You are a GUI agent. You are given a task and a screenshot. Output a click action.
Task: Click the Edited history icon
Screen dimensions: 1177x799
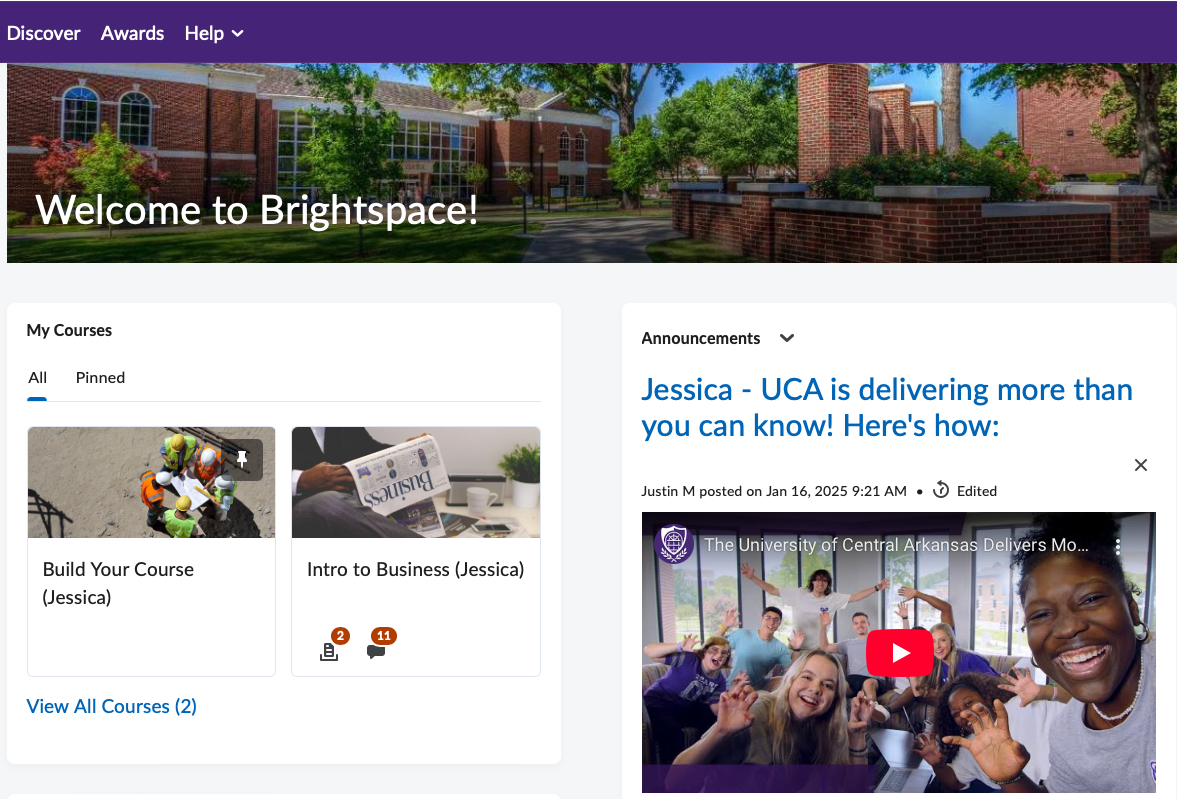940,490
